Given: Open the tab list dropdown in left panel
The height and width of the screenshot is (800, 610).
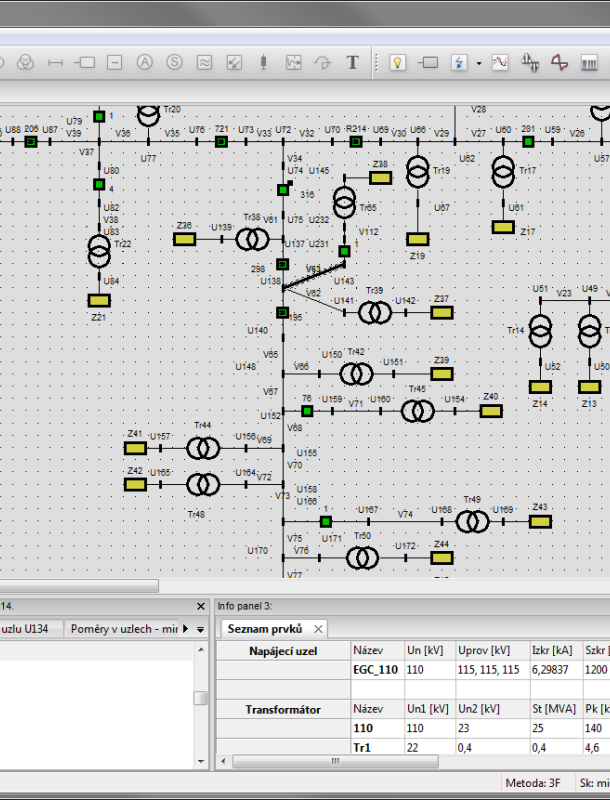Looking at the screenshot, I should 200,630.
